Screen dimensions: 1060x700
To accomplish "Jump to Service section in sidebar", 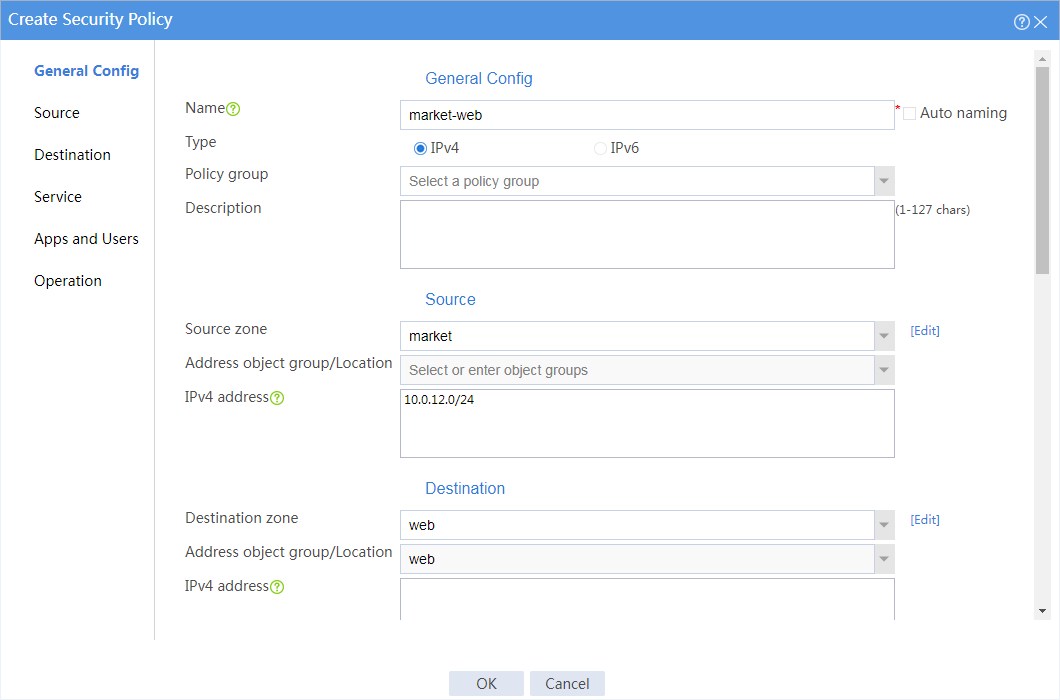I will pyautogui.click(x=58, y=197).
